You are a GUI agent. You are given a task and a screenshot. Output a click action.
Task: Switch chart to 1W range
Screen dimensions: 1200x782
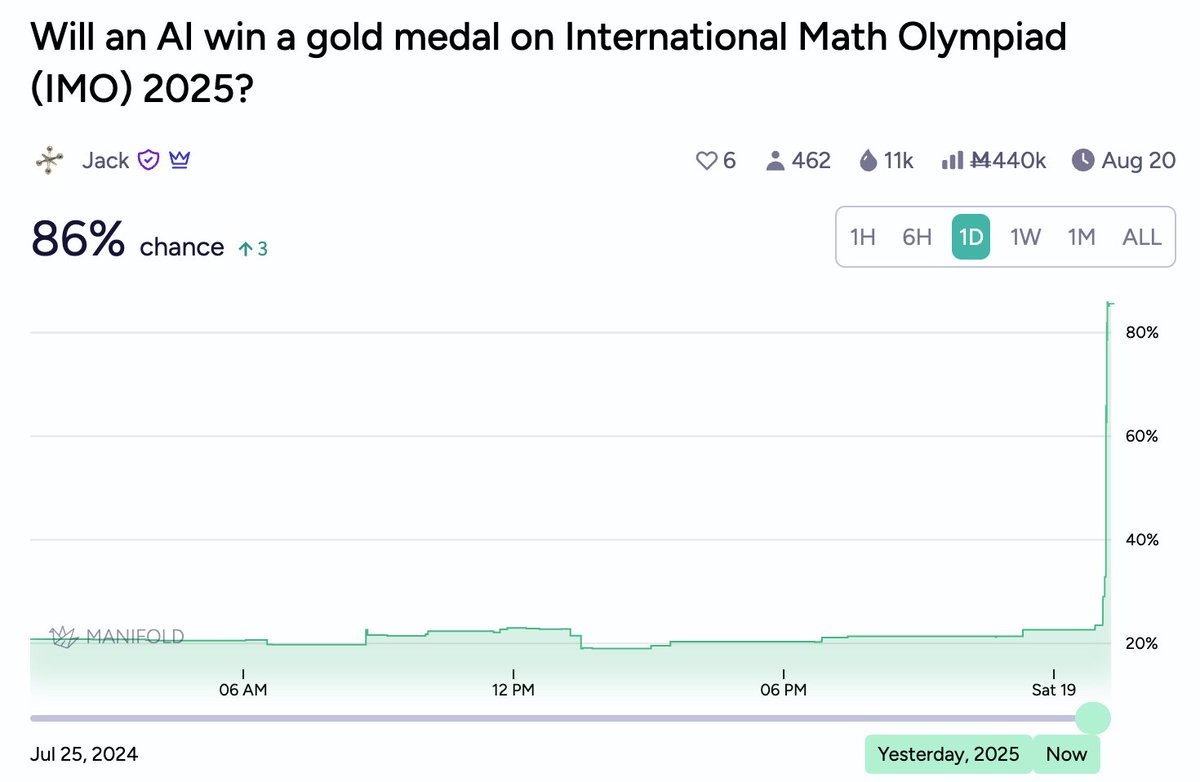(1026, 237)
